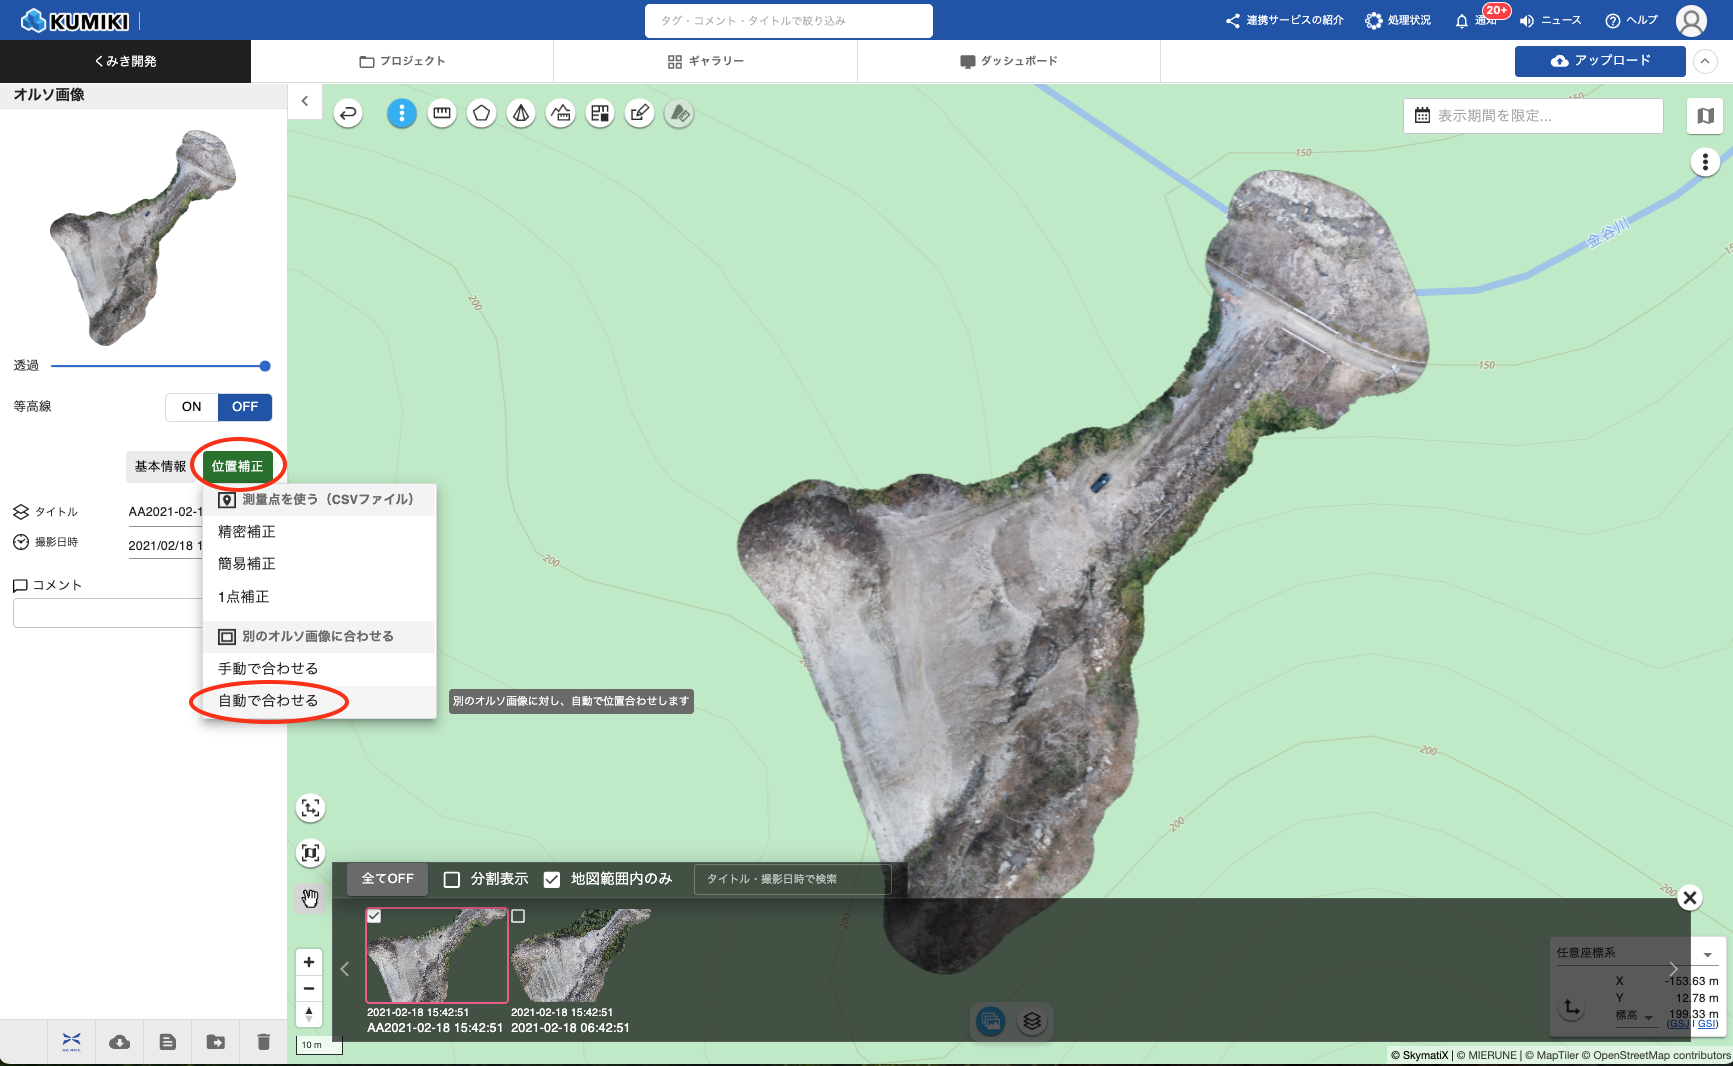The image size is (1733, 1066).
Task: Collapse the header with the up chevron
Action: coord(1705,61)
